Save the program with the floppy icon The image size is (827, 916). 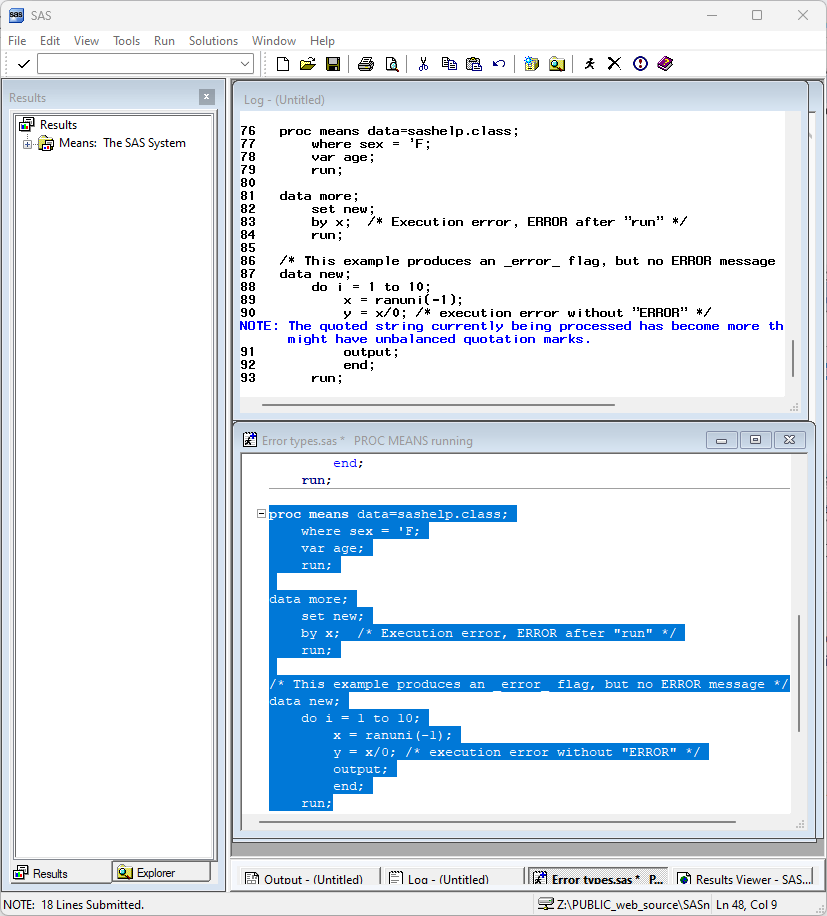pyautogui.click(x=333, y=64)
